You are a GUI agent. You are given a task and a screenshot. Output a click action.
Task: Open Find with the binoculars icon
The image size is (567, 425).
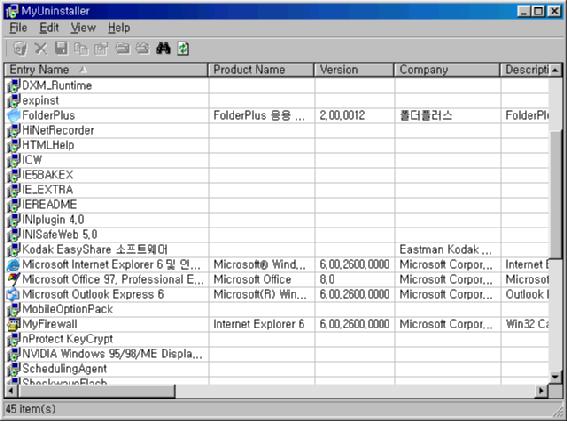point(163,48)
